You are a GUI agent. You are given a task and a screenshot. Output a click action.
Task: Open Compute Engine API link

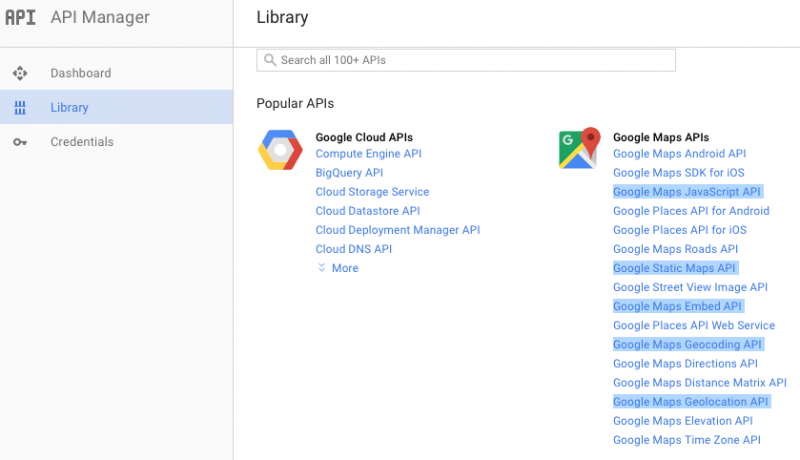368,154
